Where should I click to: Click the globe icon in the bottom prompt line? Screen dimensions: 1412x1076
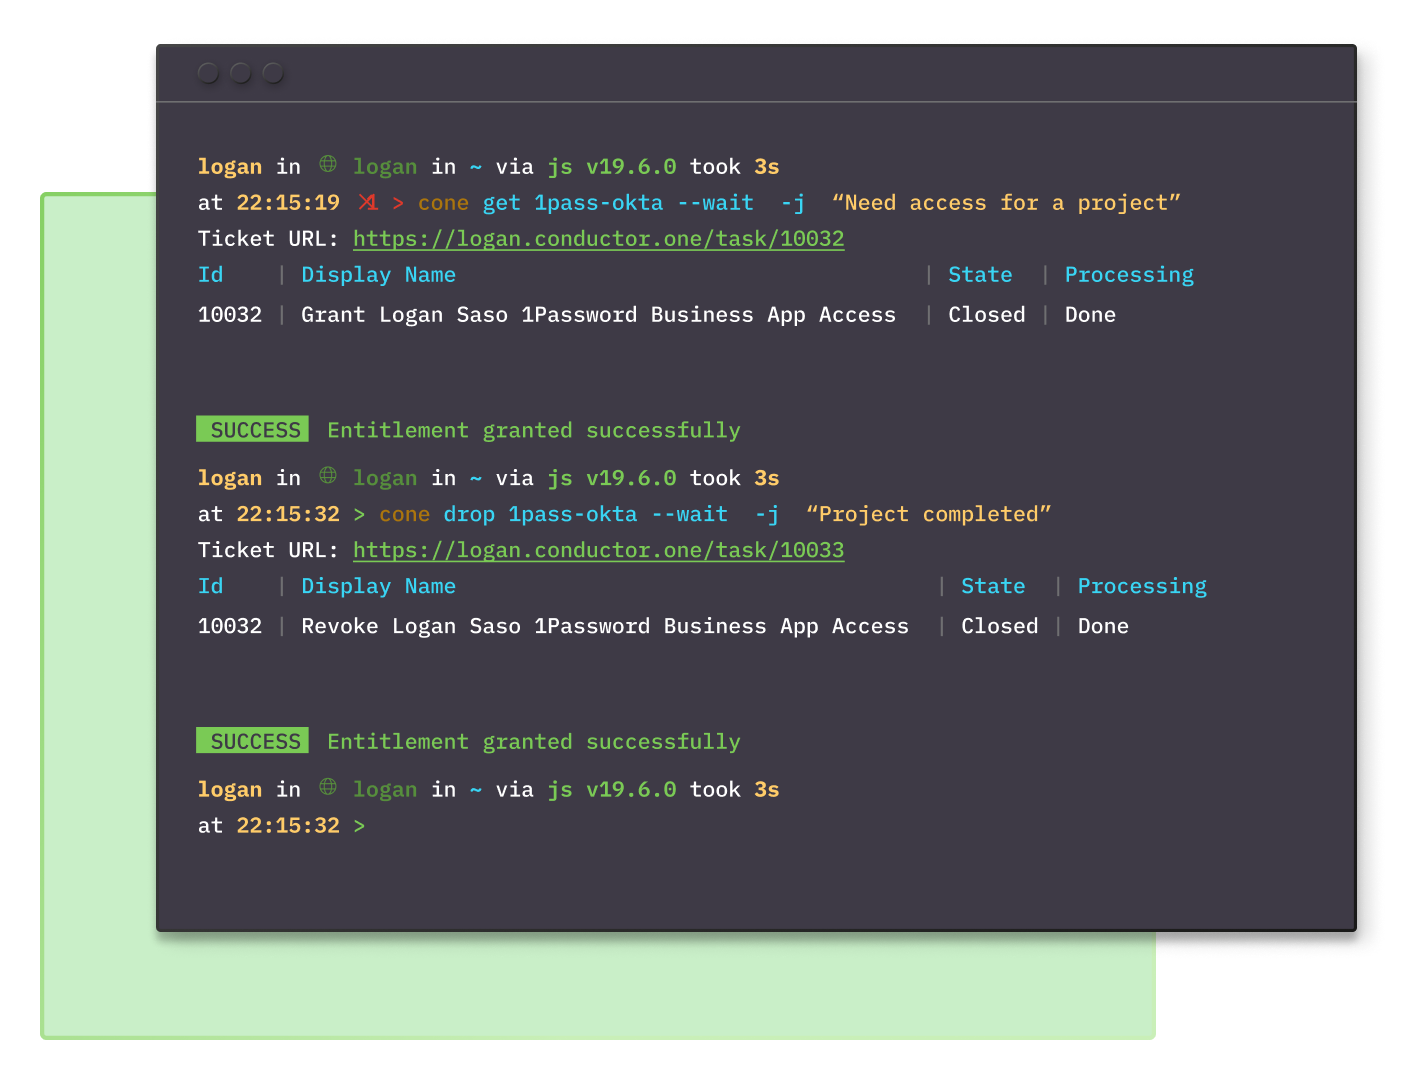(x=327, y=788)
